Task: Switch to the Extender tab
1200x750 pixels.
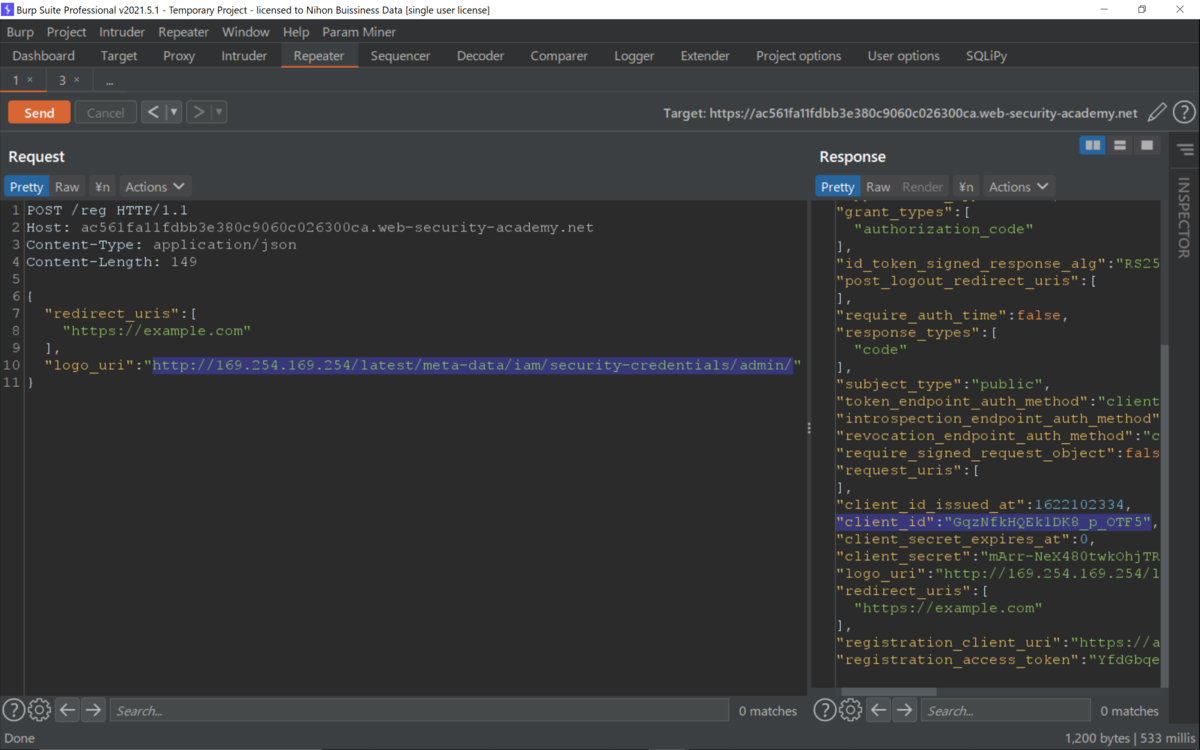Action: [705, 56]
